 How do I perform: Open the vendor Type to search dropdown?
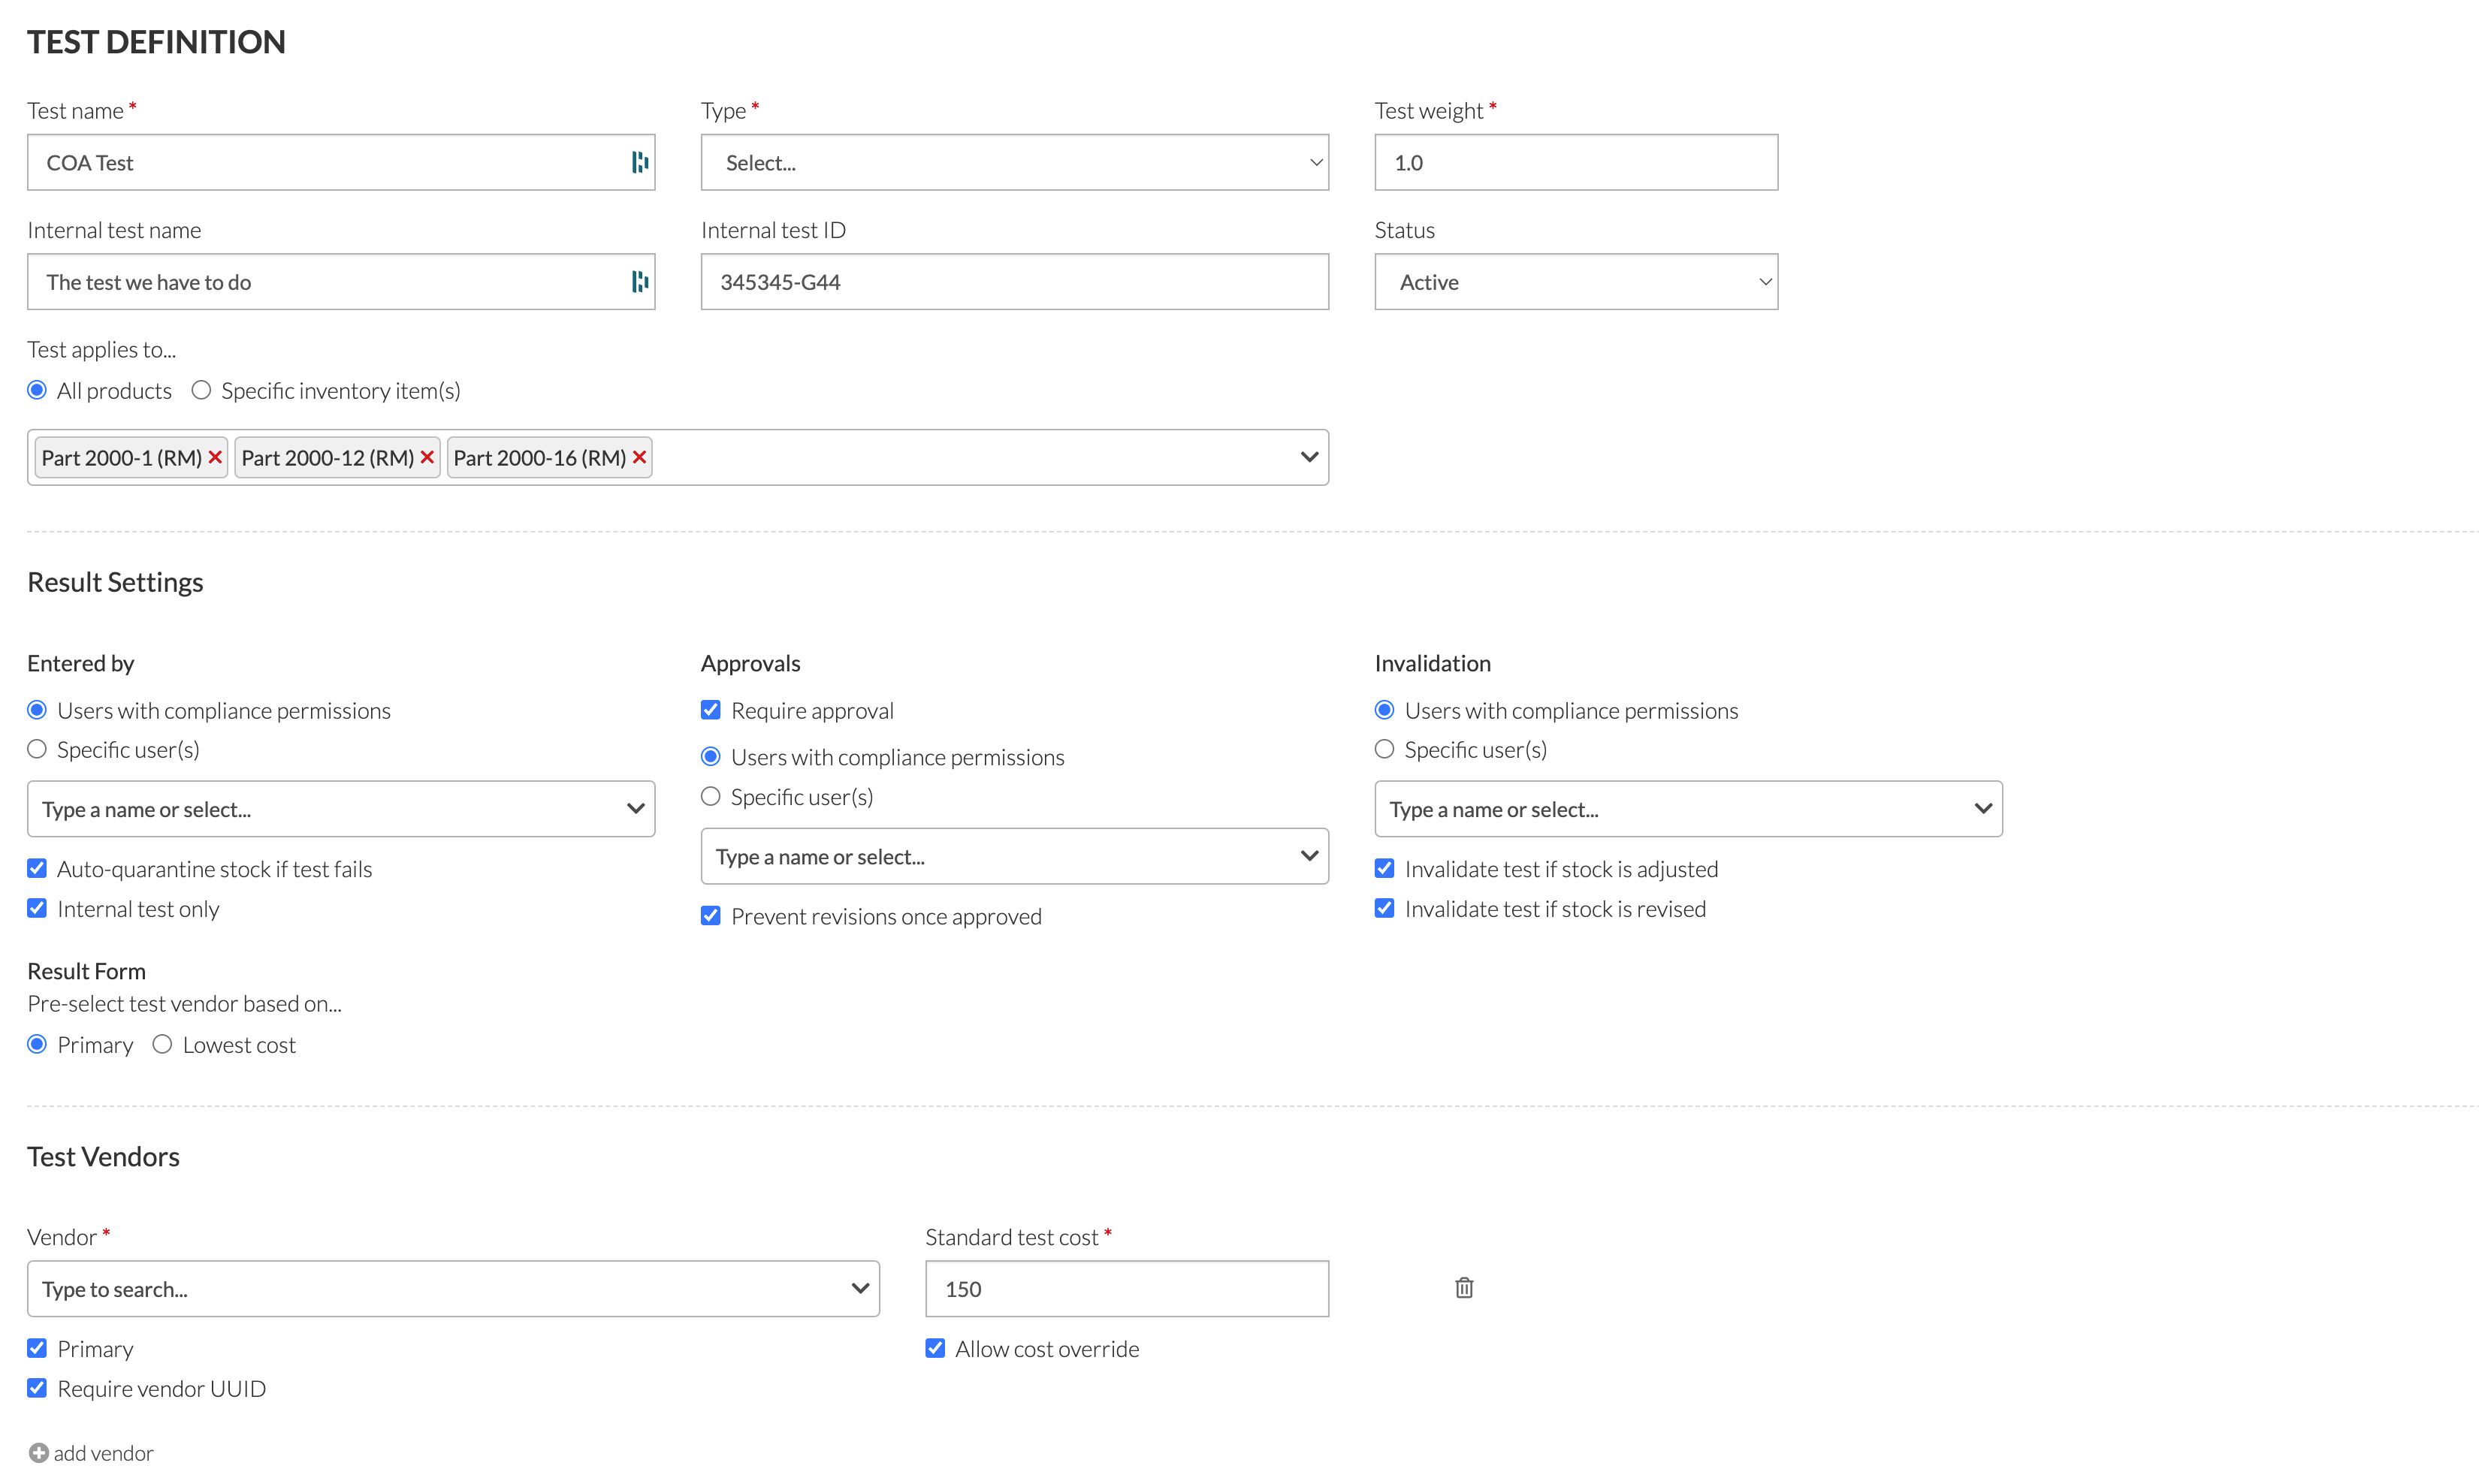tap(452, 1288)
